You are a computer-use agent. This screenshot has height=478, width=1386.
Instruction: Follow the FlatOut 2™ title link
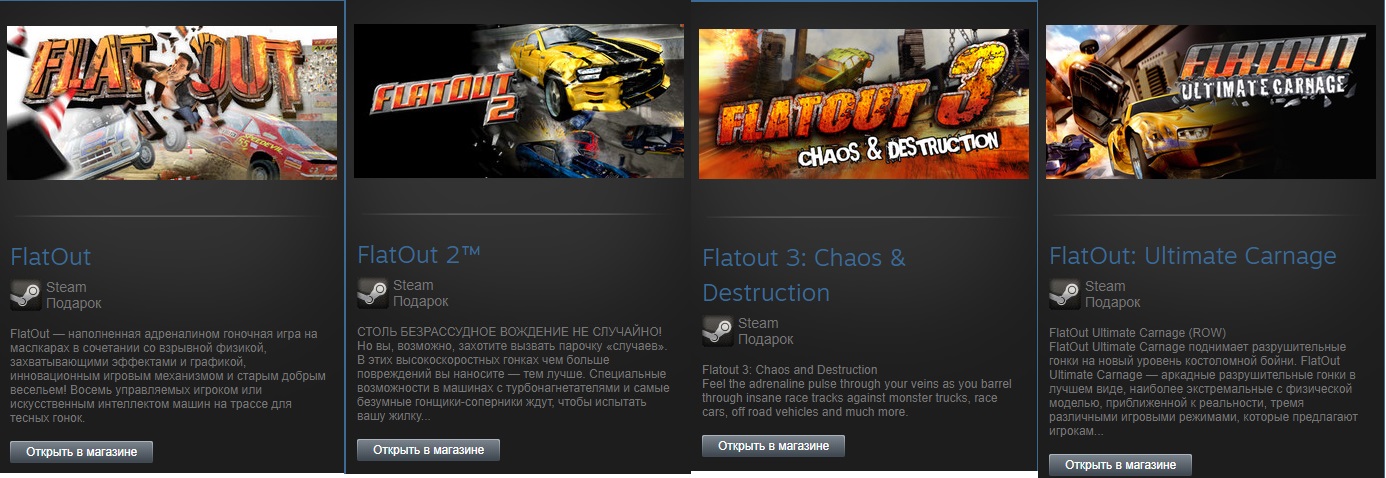point(419,254)
